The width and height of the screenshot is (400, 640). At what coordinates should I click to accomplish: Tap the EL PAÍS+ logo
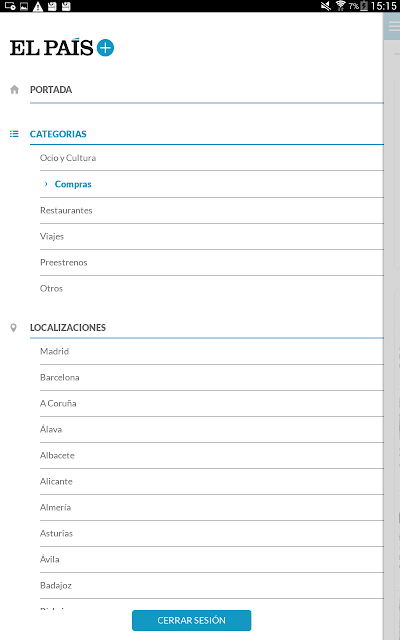pos(62,48)
